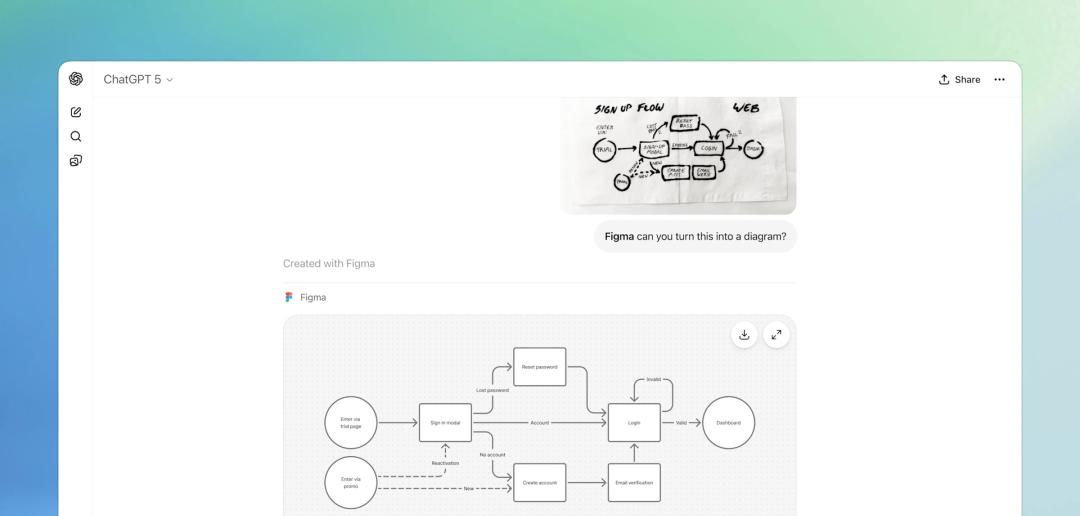
Task: Open search chats magnifier icon
Action: [x=76, y=136]
